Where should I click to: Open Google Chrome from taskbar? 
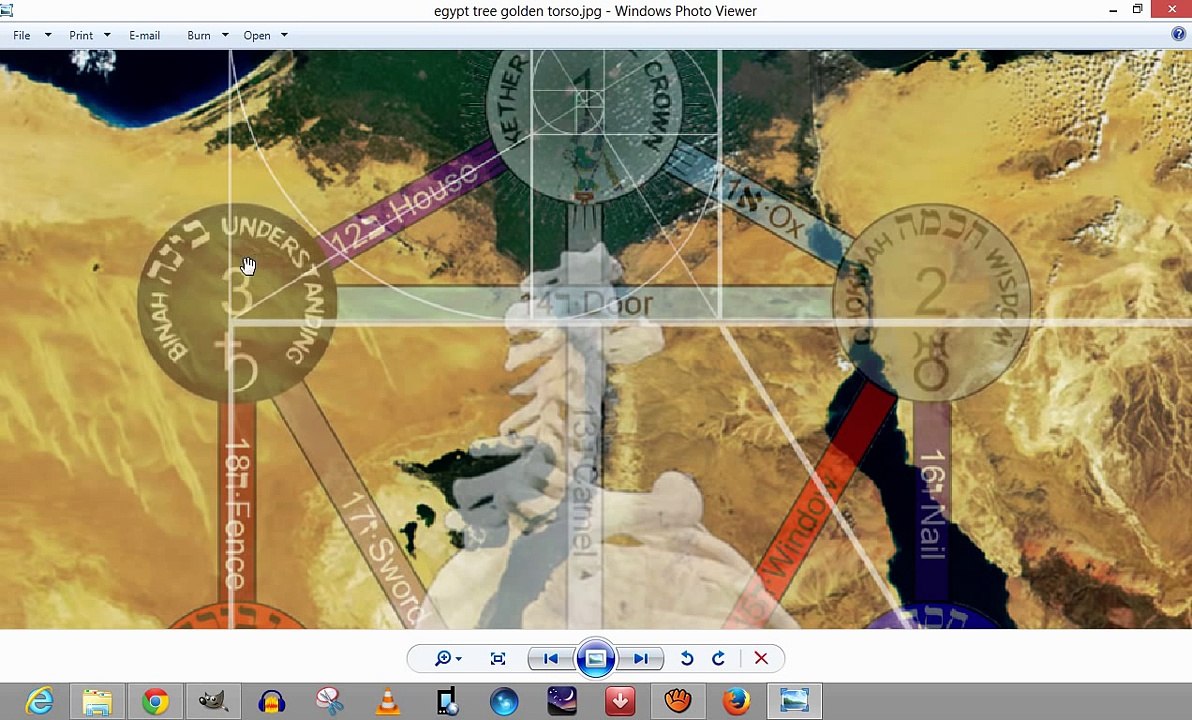pos(155,701)
